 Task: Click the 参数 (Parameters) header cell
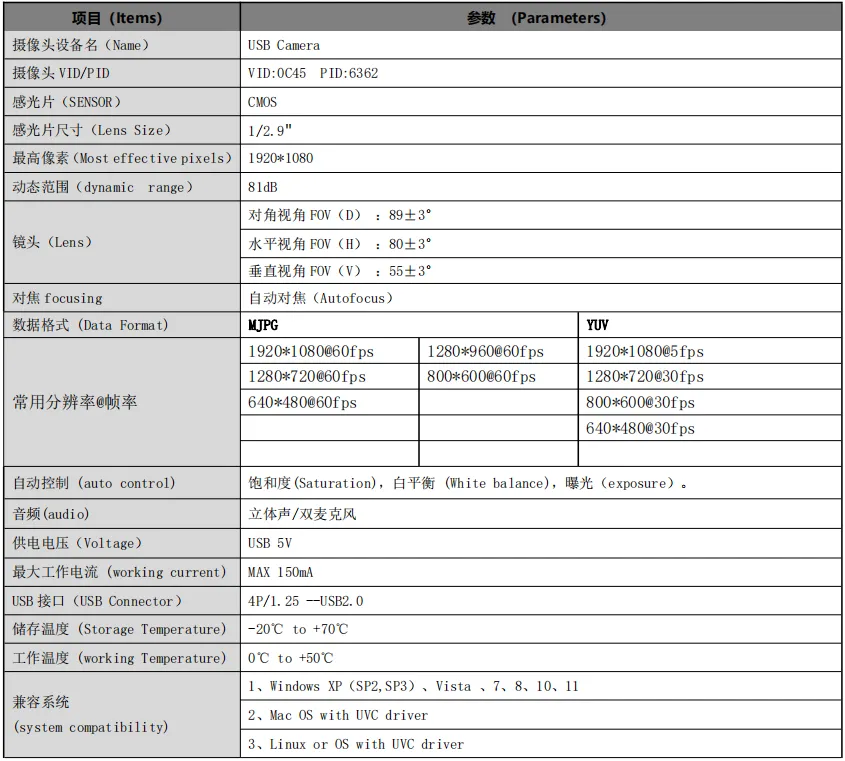point(540,17)
